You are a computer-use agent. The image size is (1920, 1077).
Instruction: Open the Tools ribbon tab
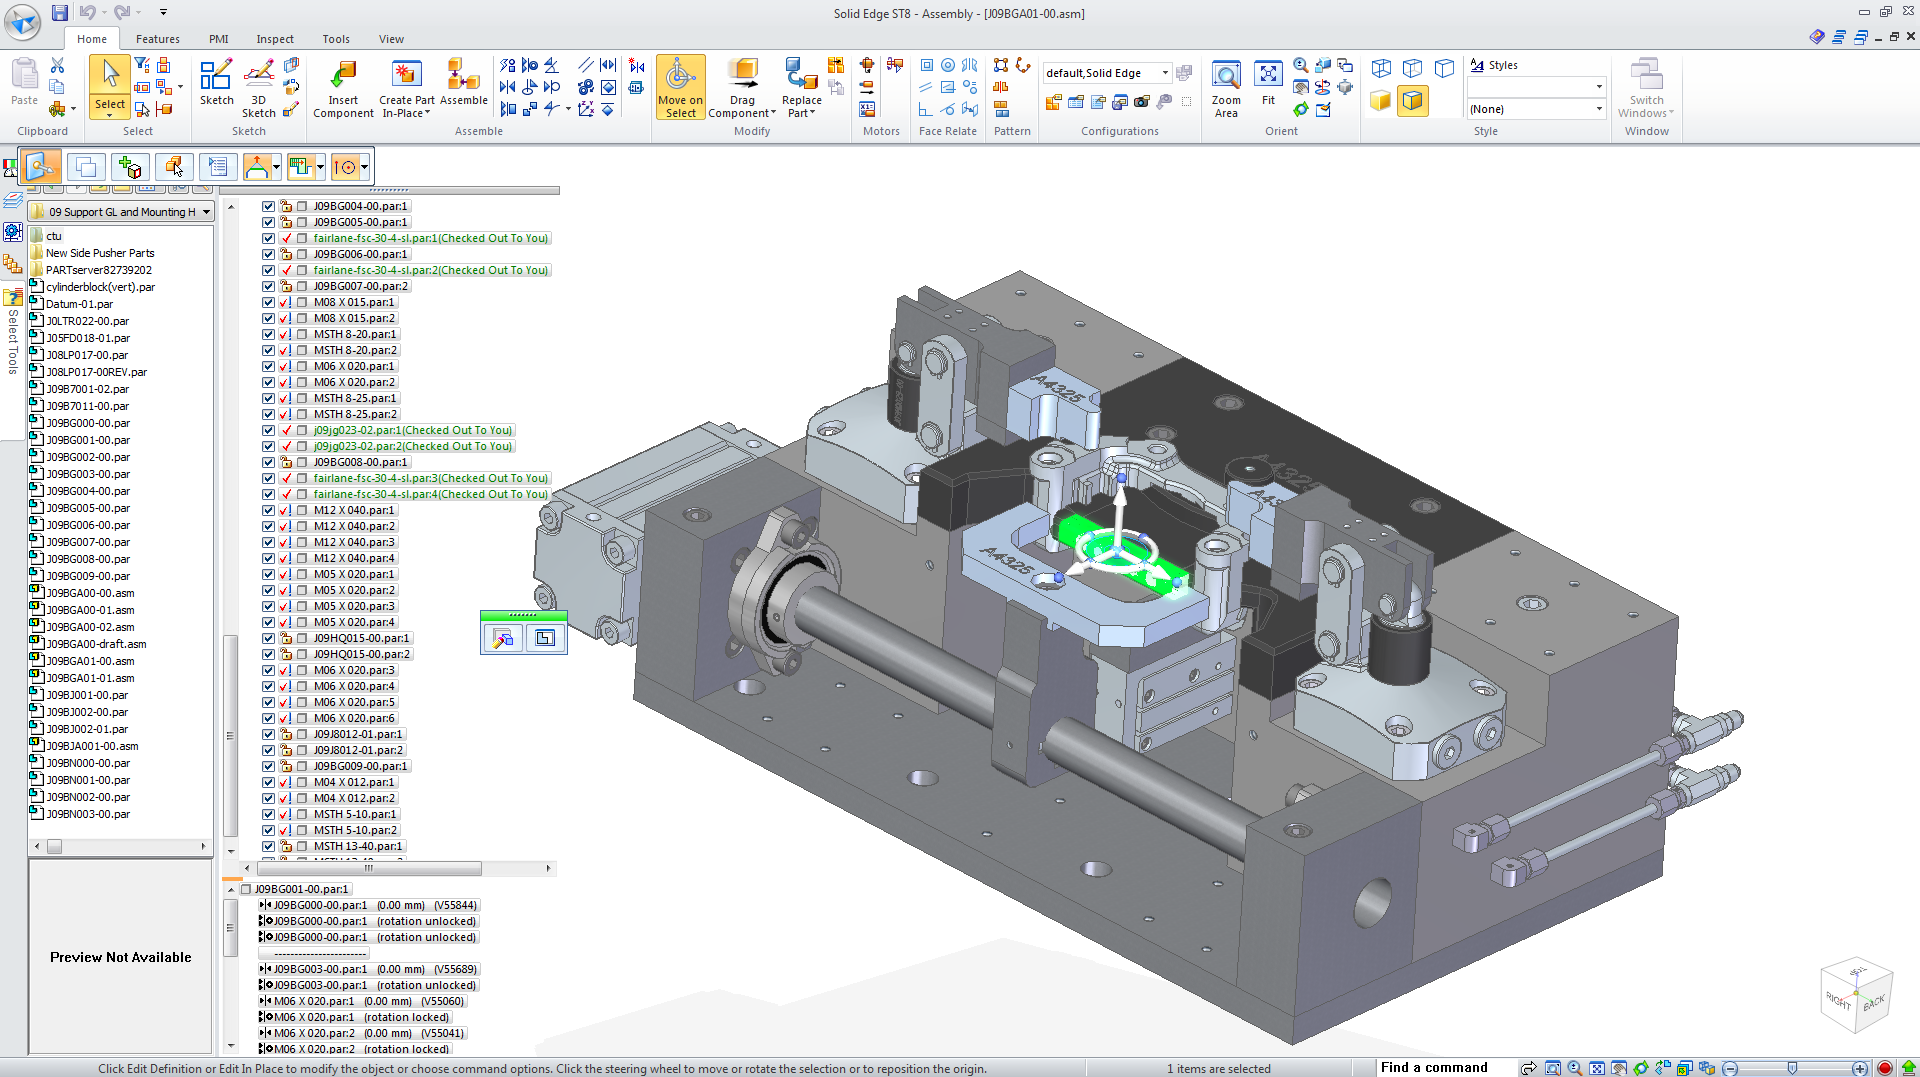tap(336, 39)
